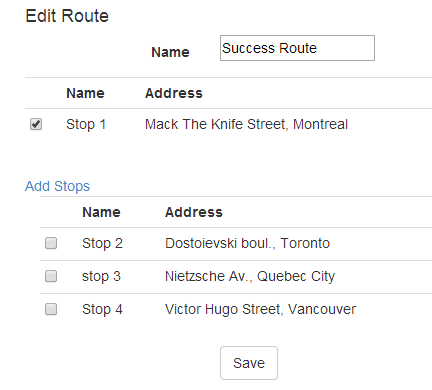The height and width of the screenshot is (390, 432).
Task: Select the Mack The Knife Street address
Action: pyautogui.click(x=246, y=124)
